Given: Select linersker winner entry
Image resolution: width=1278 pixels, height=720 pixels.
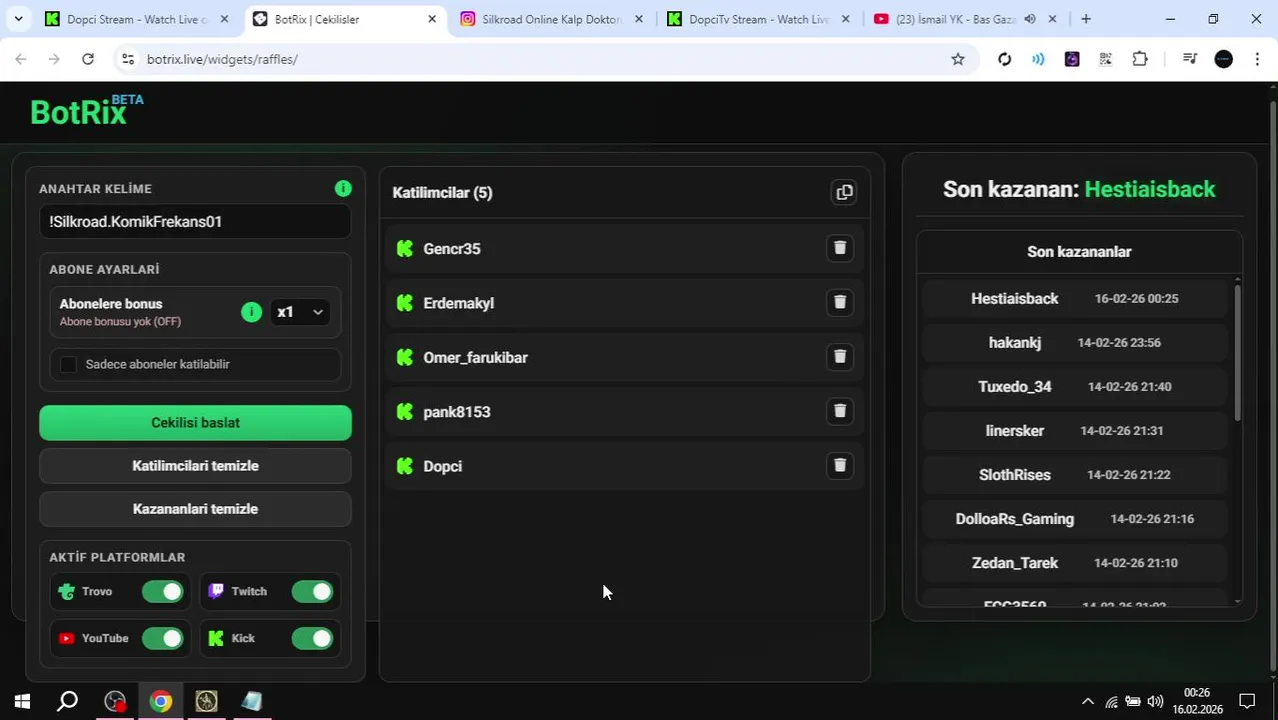Looking at the screenshot, I should (x=1074, y=431).
